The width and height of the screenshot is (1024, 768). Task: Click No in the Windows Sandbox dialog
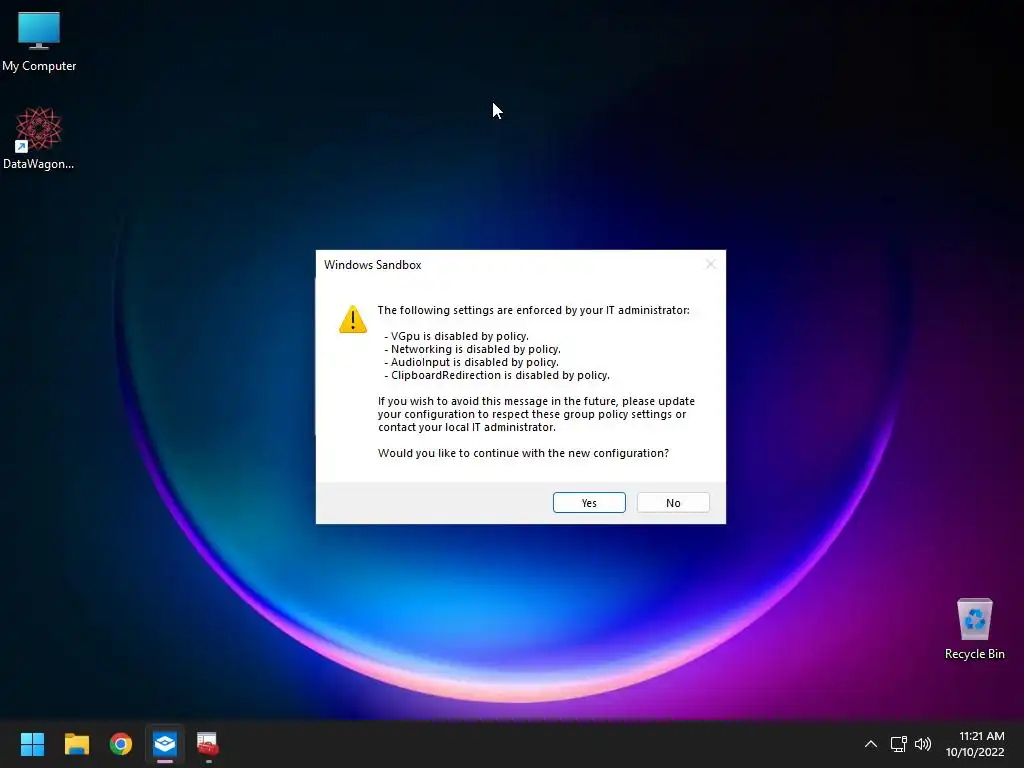coord(673,502)
